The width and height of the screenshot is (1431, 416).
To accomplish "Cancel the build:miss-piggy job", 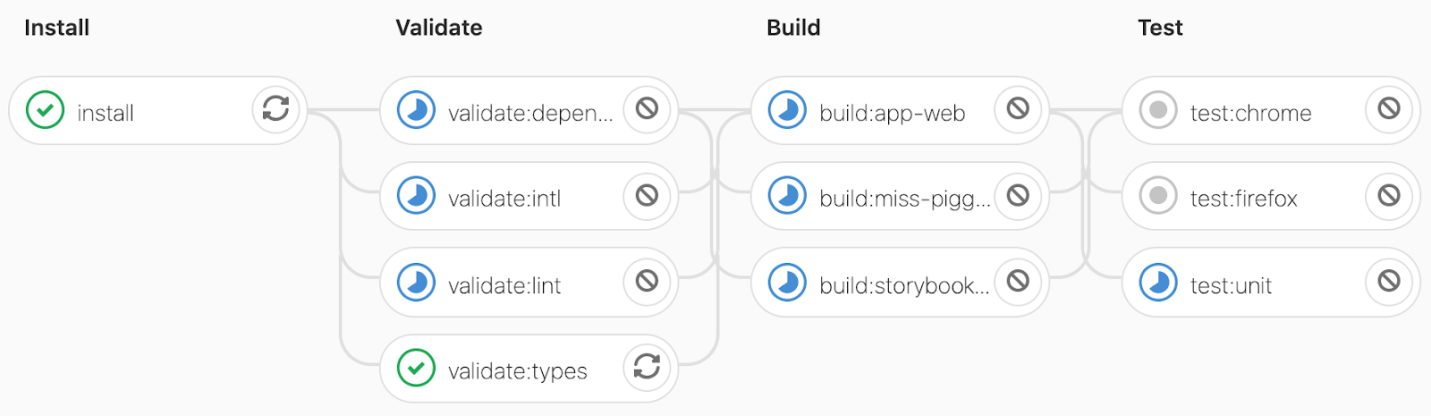I will pos(1018,195).
